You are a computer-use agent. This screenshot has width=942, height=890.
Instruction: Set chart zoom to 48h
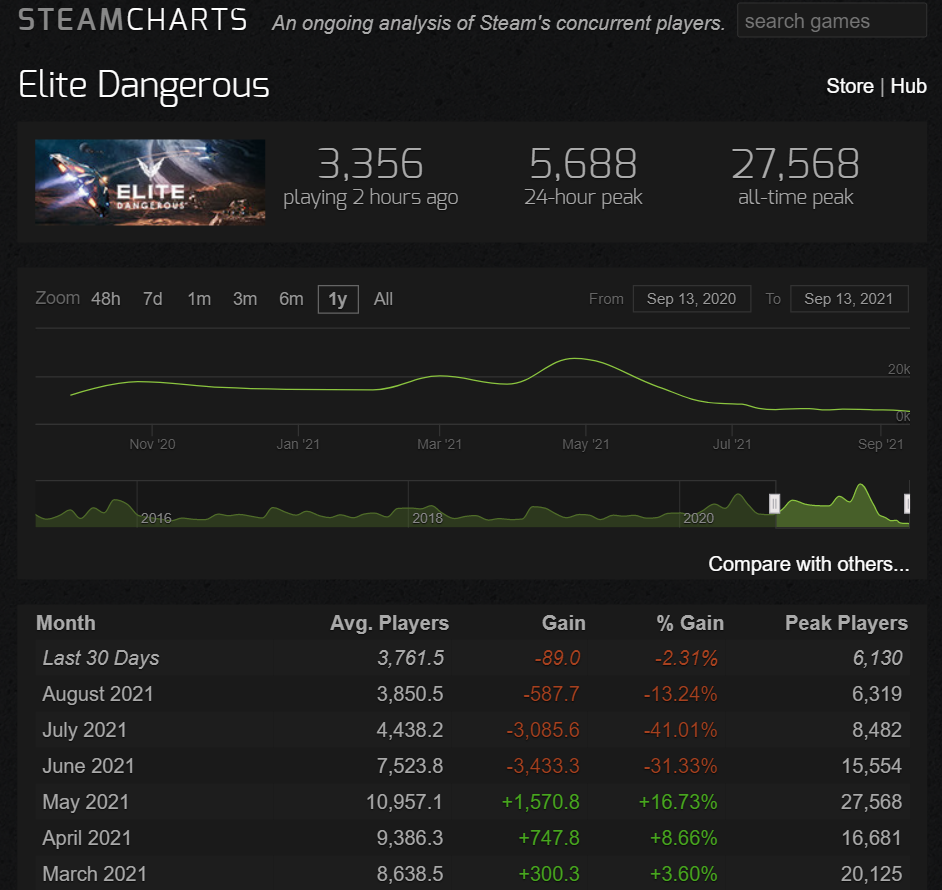tap(106, 299)
